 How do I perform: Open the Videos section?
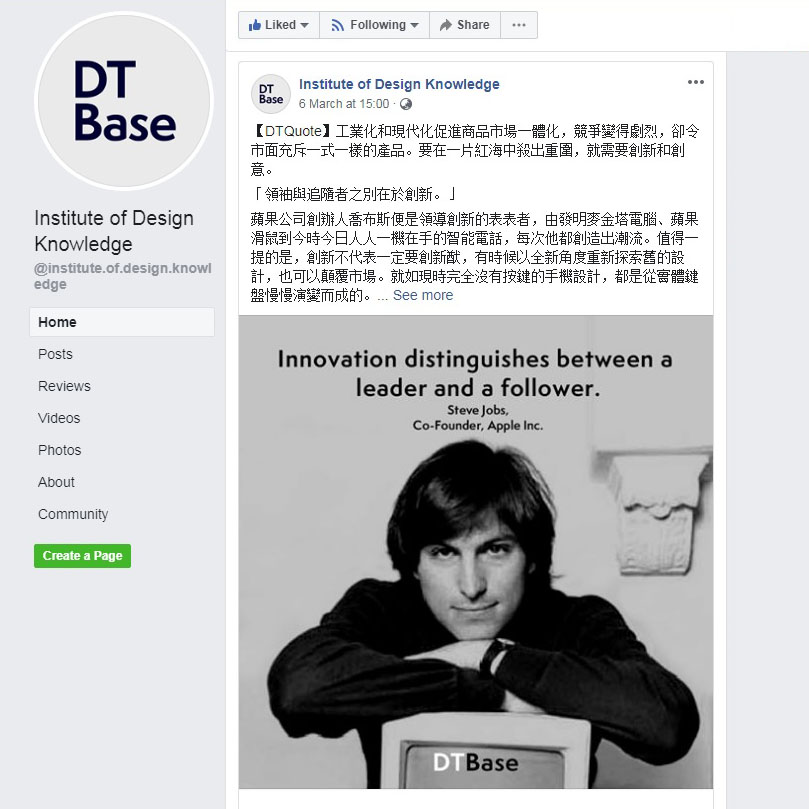coord(59,418)
